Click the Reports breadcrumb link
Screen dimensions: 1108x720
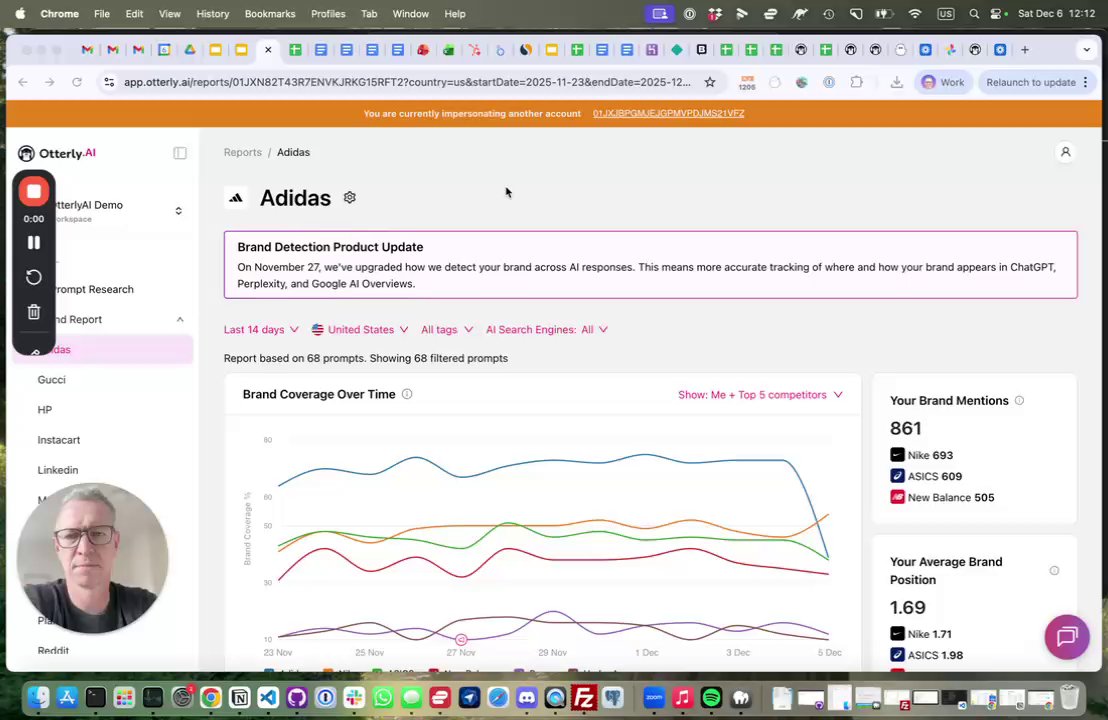pos(242,152)
